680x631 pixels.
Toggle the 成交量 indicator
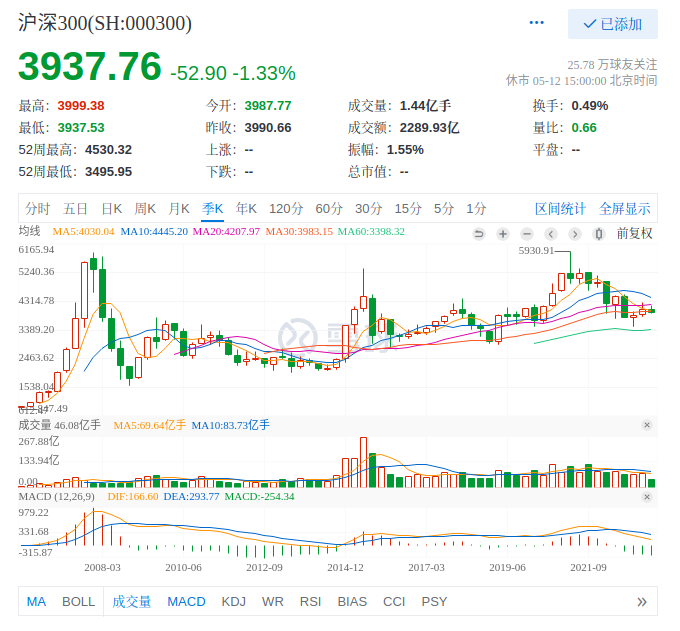click(131, 602)
